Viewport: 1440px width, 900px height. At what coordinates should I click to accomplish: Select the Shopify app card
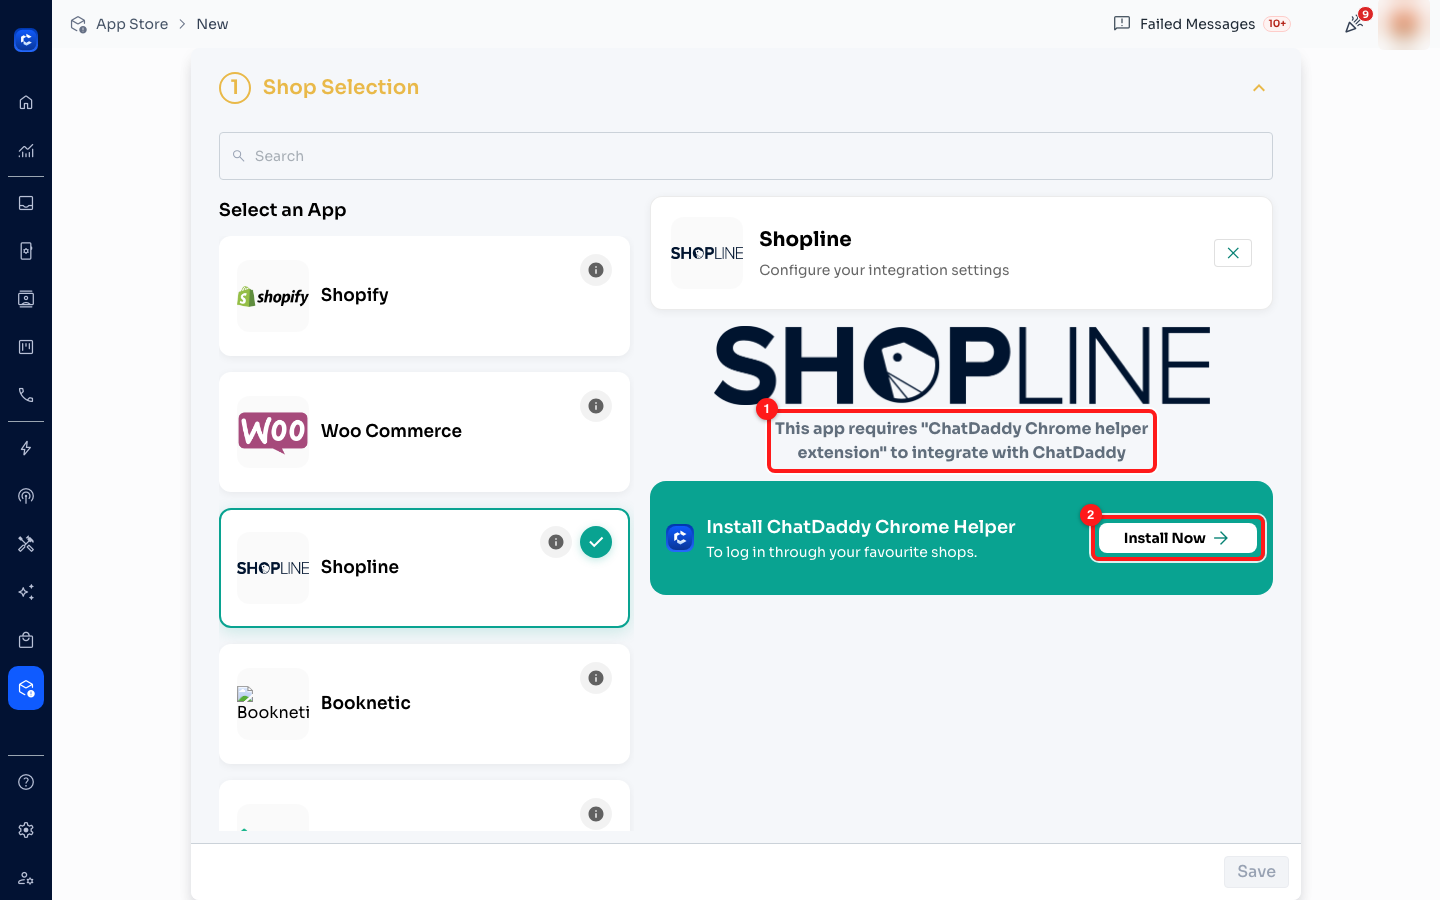pos(424,296)
